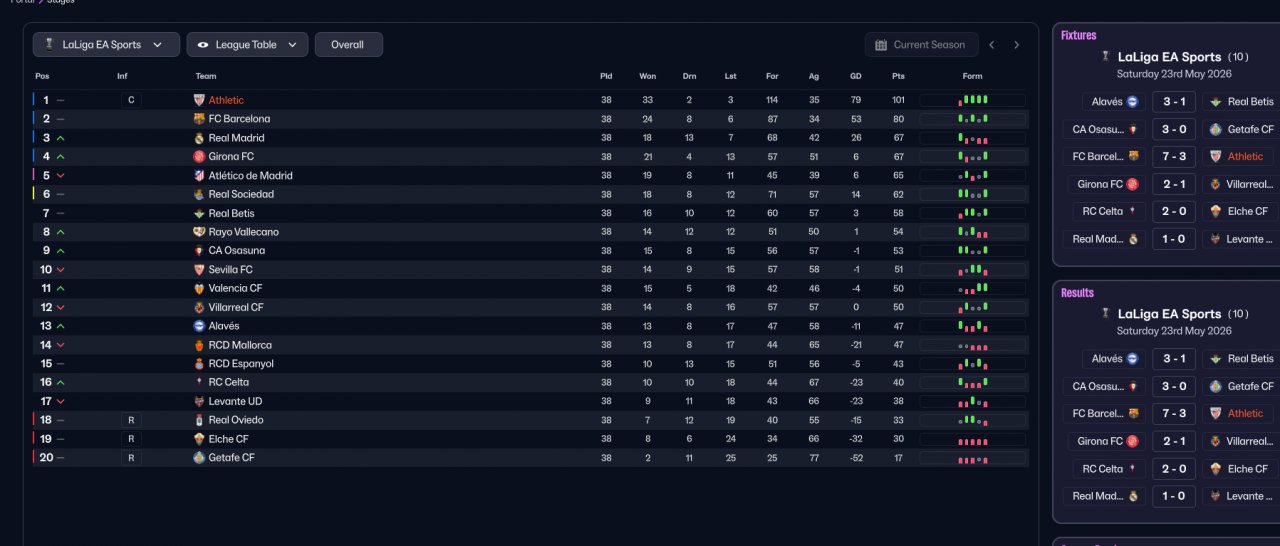1280x546 pixels.
Task: Expand the LaLiga EA Sports competition dropdown
Action: [x=157, y=45]
